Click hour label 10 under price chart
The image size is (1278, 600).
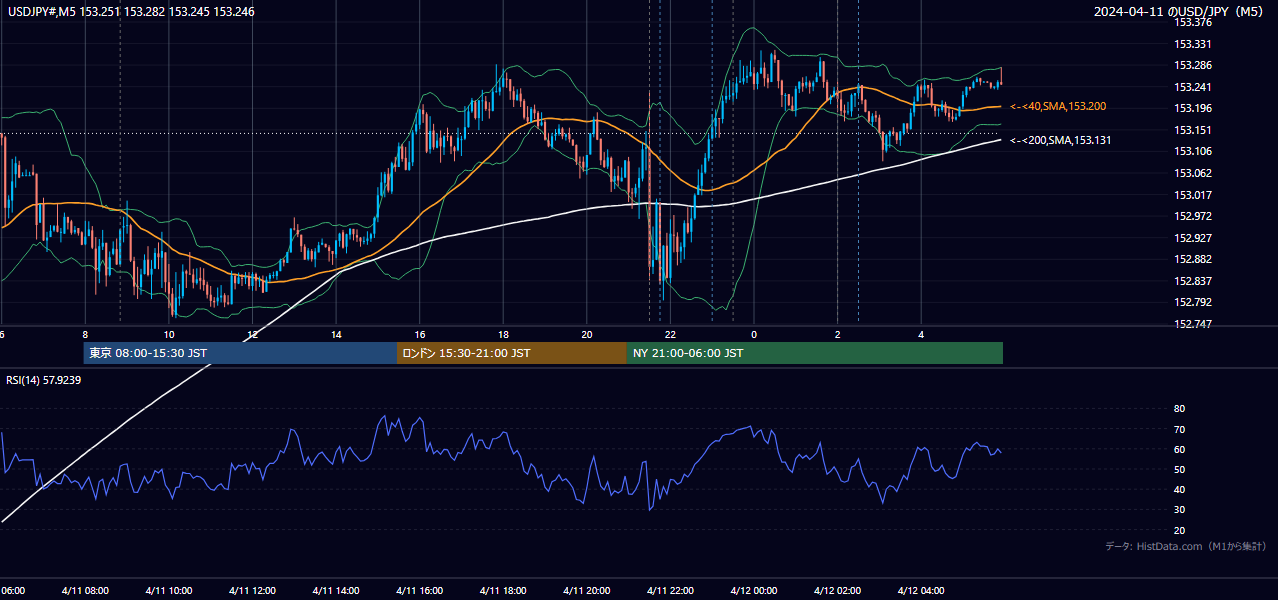point(169,335)
